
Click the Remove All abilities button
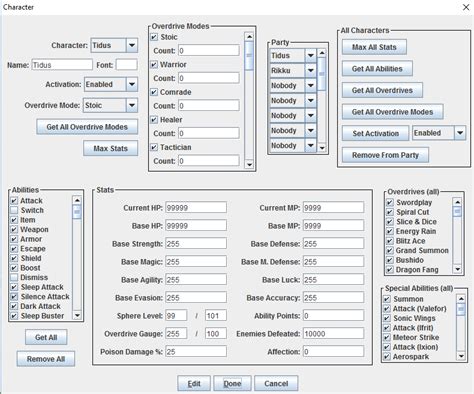tap(46, 359)
